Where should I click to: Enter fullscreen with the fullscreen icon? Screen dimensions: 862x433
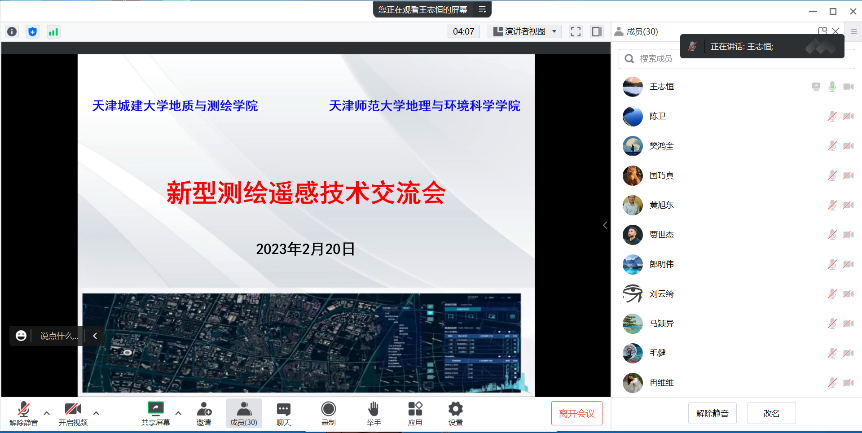point(576,32)
